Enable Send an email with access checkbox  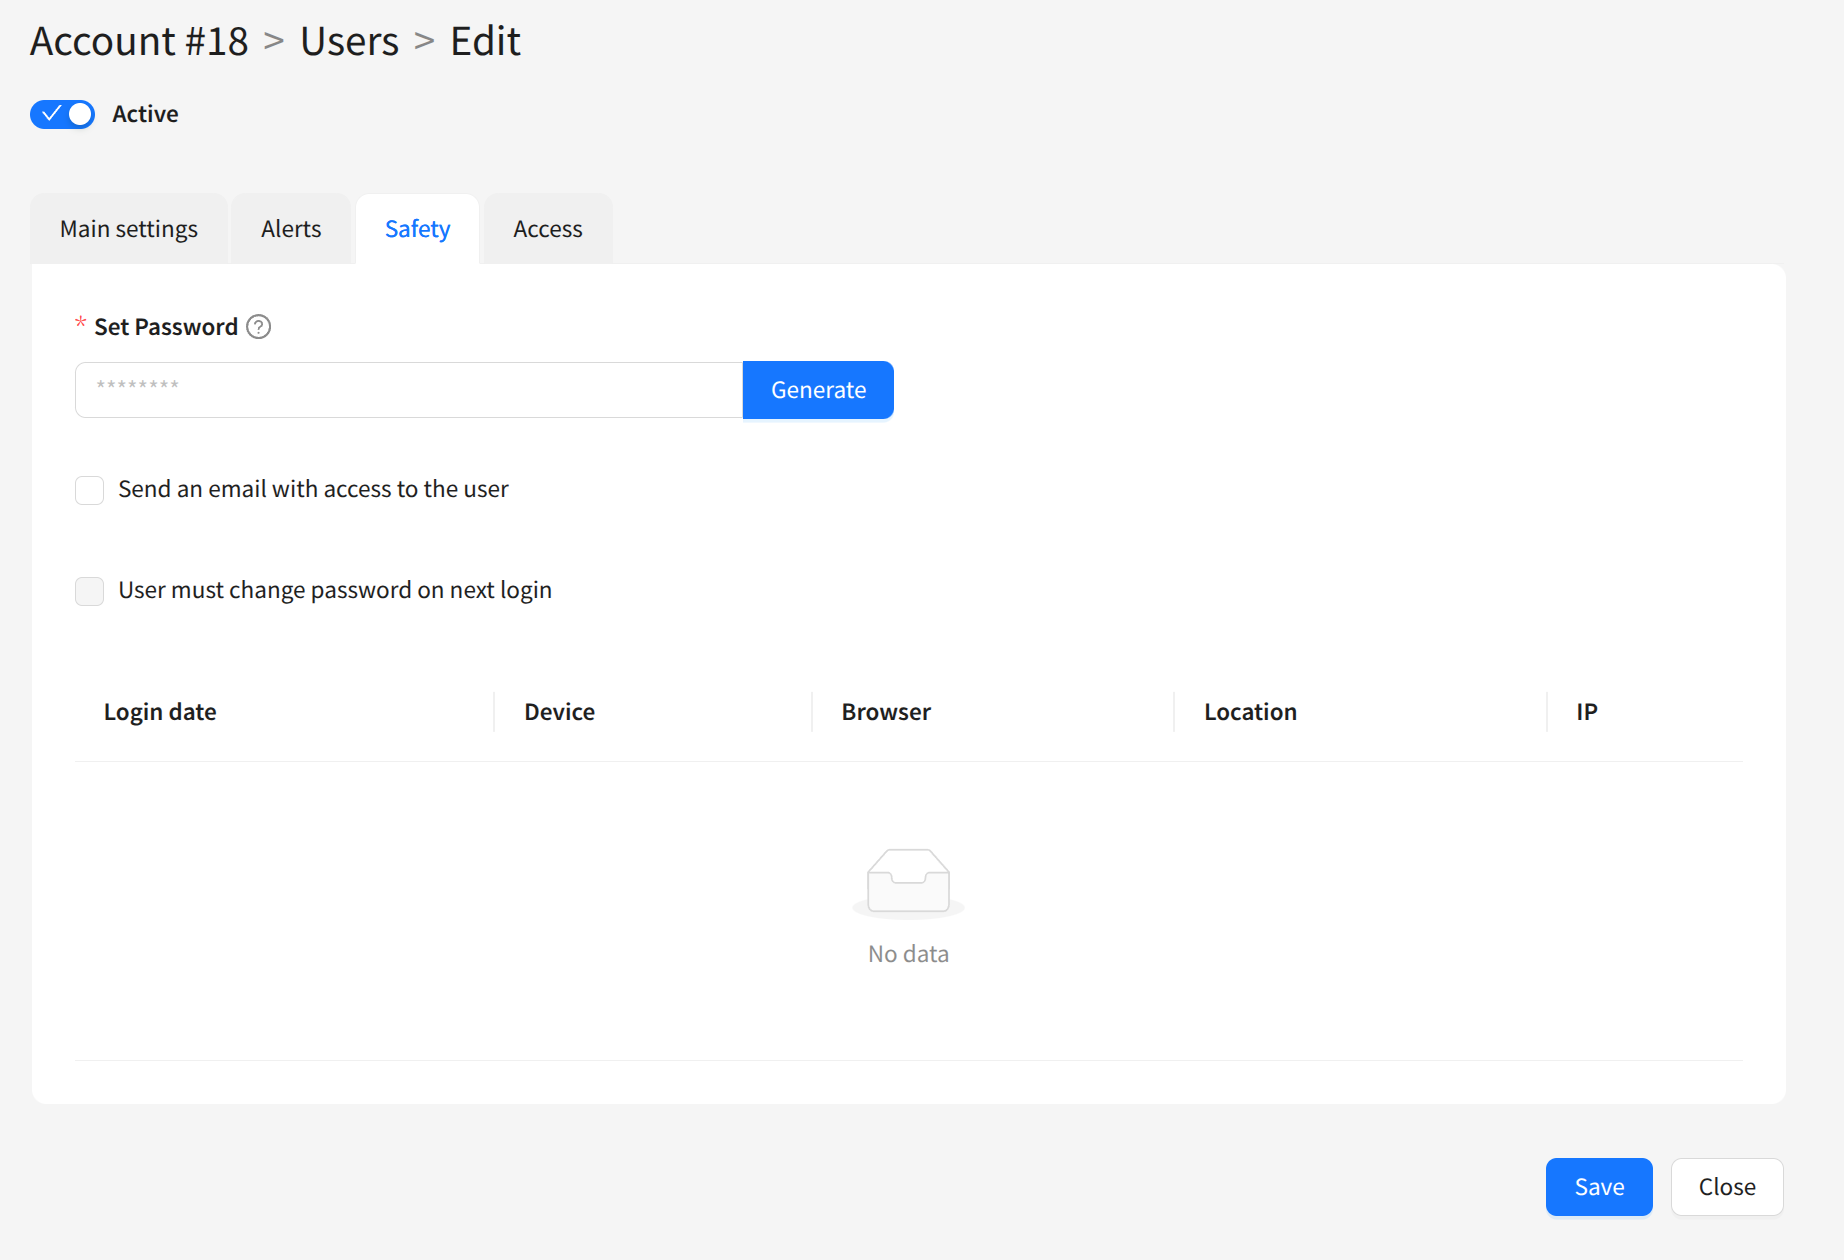click(x=90, y=490)
